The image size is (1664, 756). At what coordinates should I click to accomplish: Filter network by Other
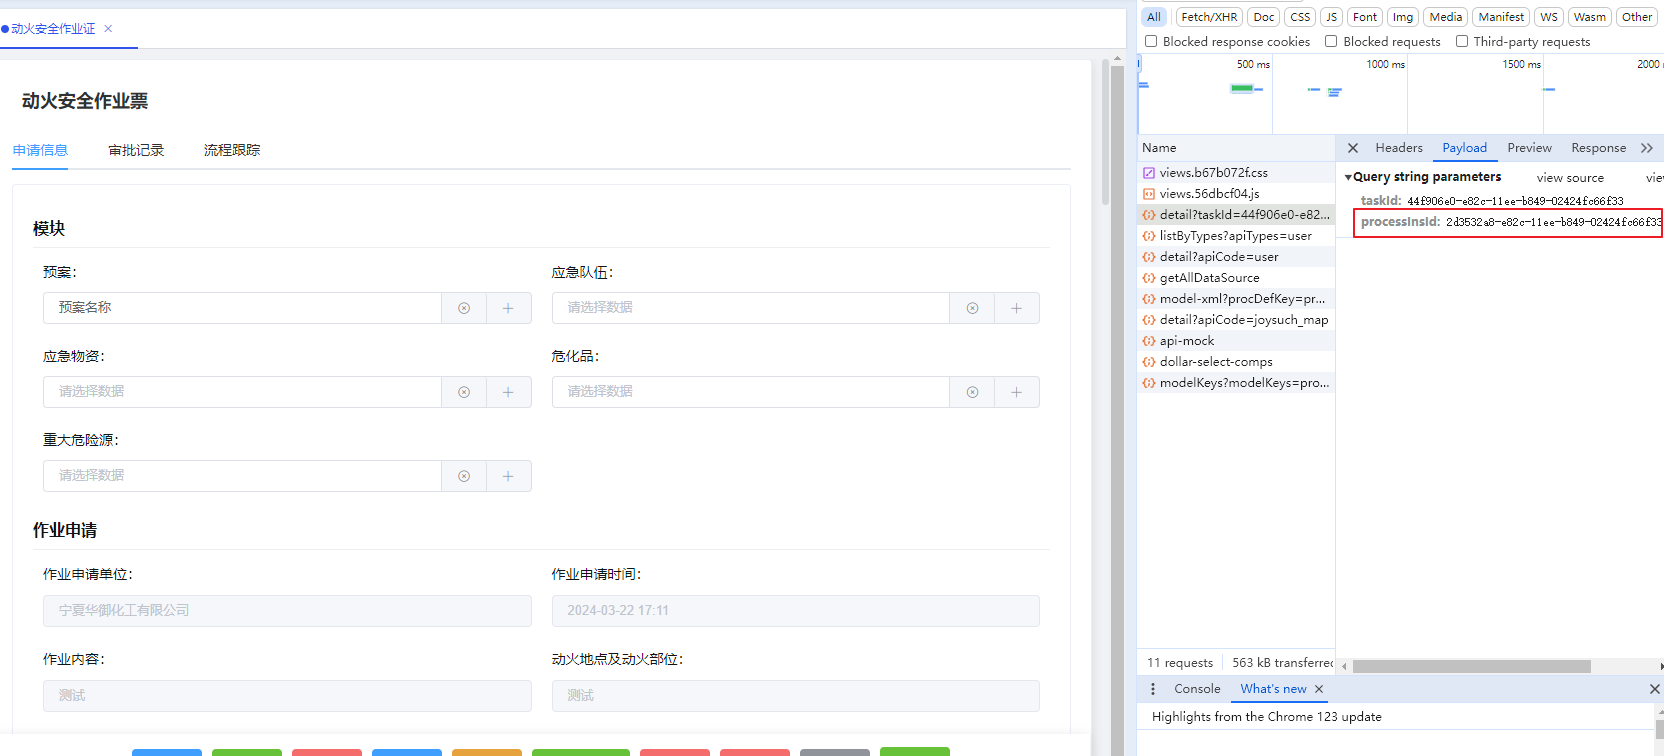click(1637, 17)
